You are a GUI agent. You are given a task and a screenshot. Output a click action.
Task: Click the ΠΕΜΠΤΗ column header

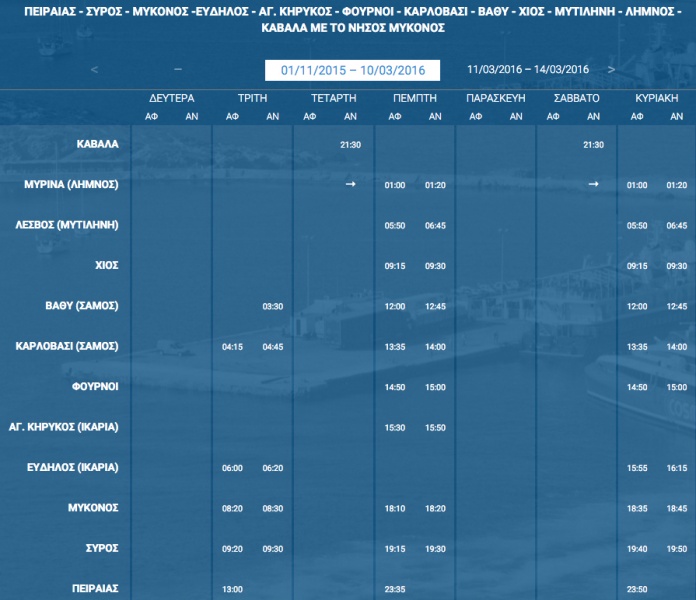(x=415, y=98)
